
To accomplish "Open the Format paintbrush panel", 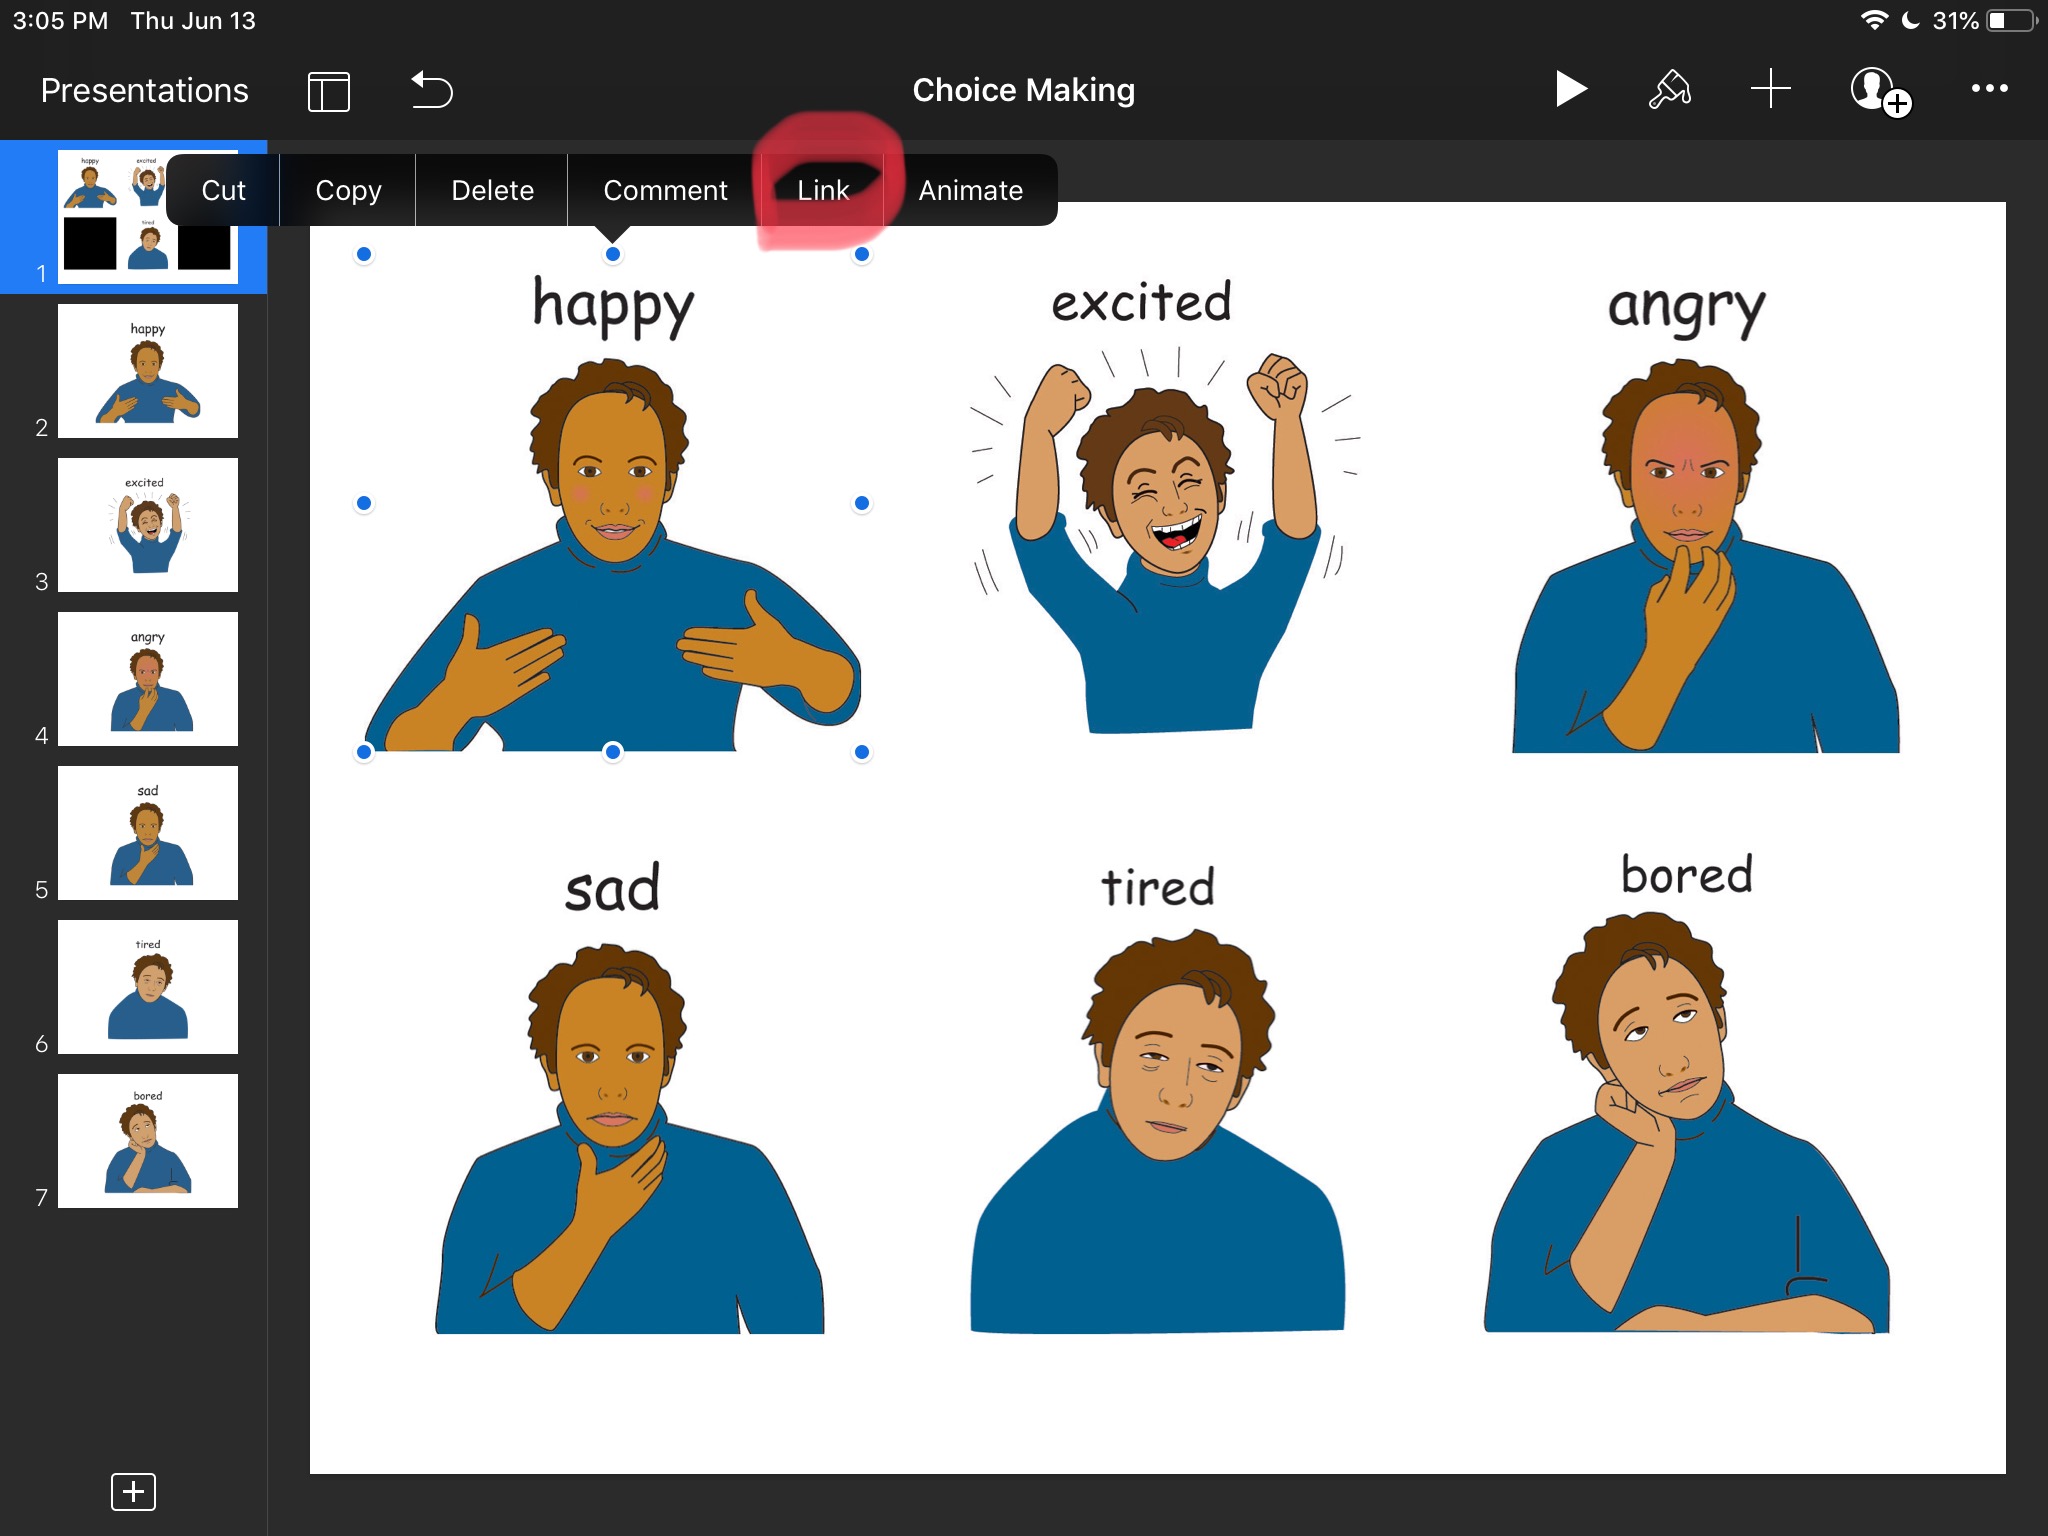I will 1669,90.
